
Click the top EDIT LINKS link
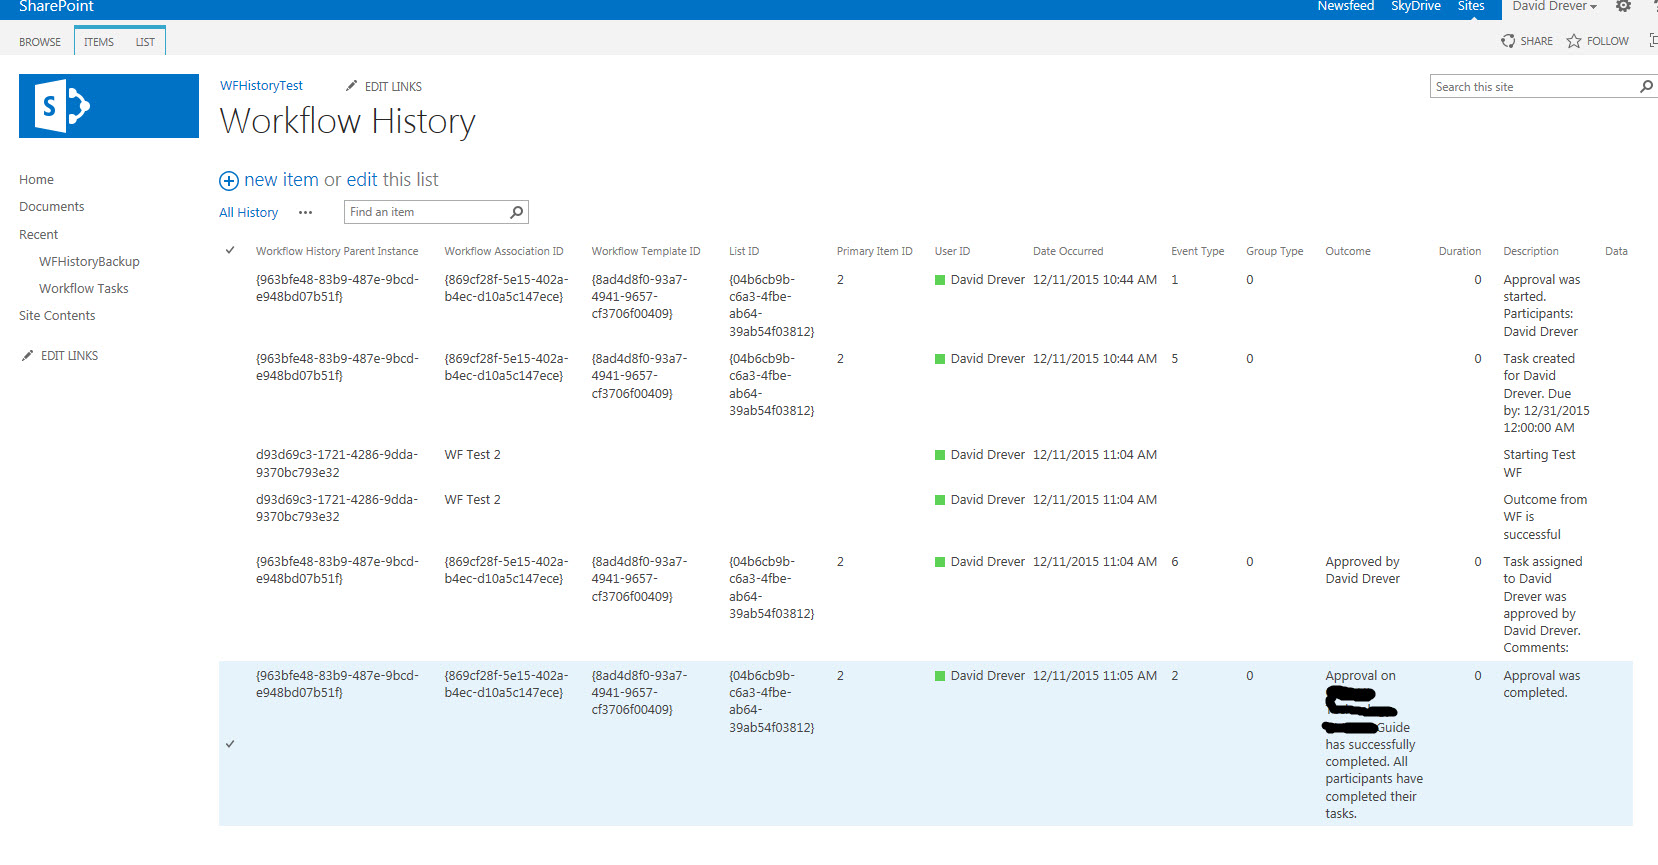(x=393, y=87)
